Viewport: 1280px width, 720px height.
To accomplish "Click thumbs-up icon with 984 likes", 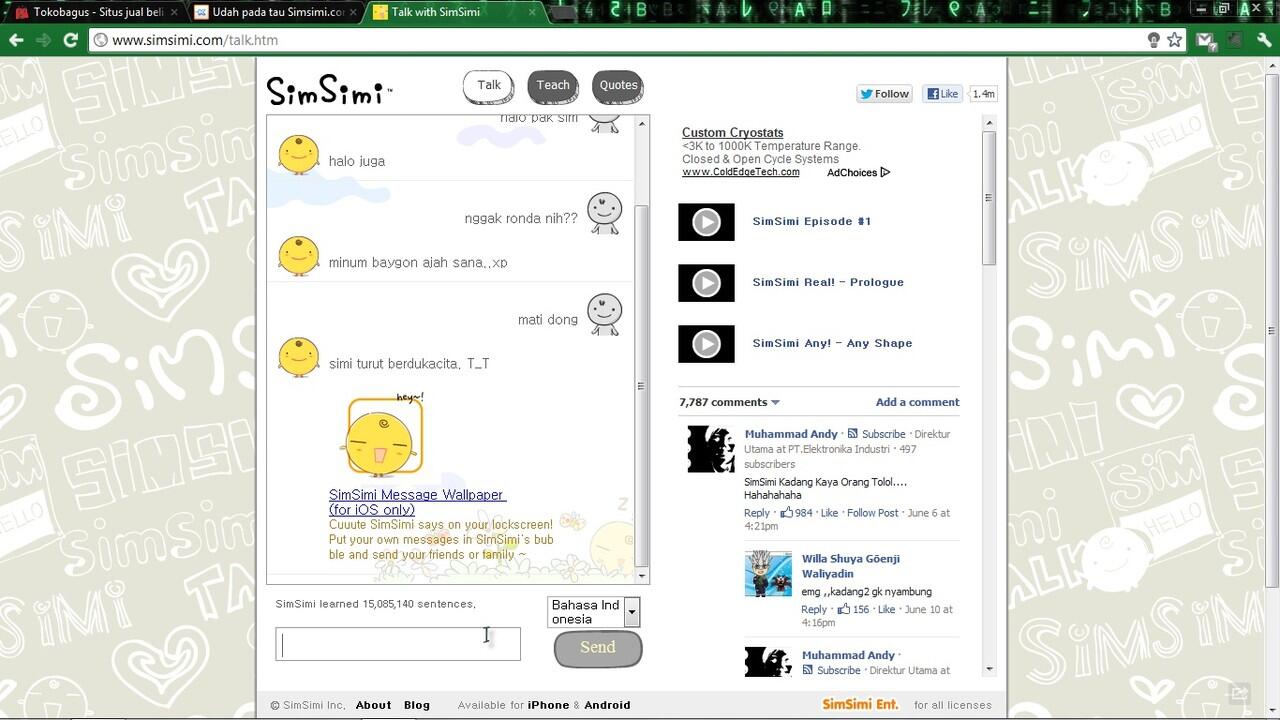I will click(787, 512).
